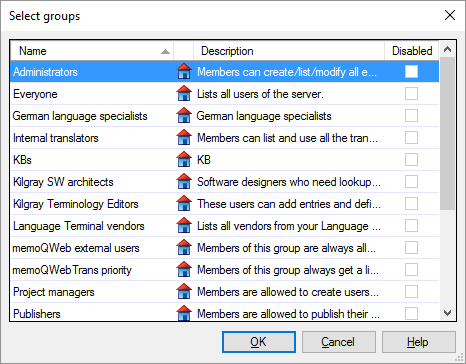Image resolution: width=466 pixels, height=364 pixels.
Task: Click the house icon for Kilgray Terminology Editors
Action: (x=184, y=203)
